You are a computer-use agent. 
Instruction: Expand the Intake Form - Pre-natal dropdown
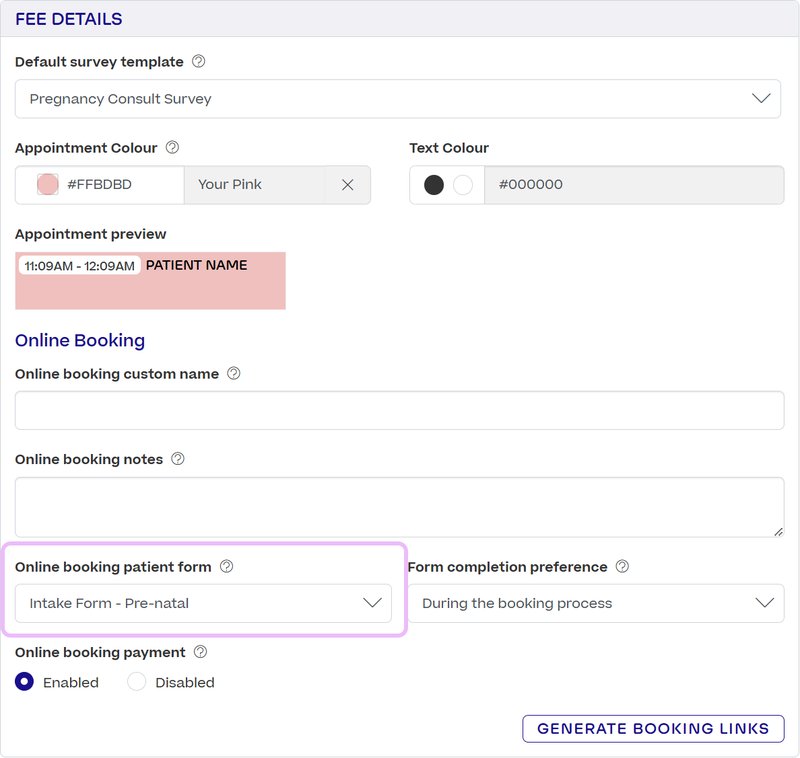click(x=203, y=603)
